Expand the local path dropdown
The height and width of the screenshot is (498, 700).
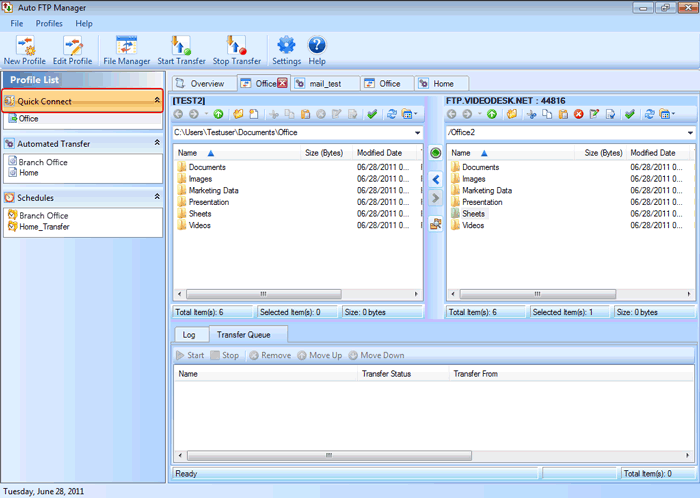[416, 132]
